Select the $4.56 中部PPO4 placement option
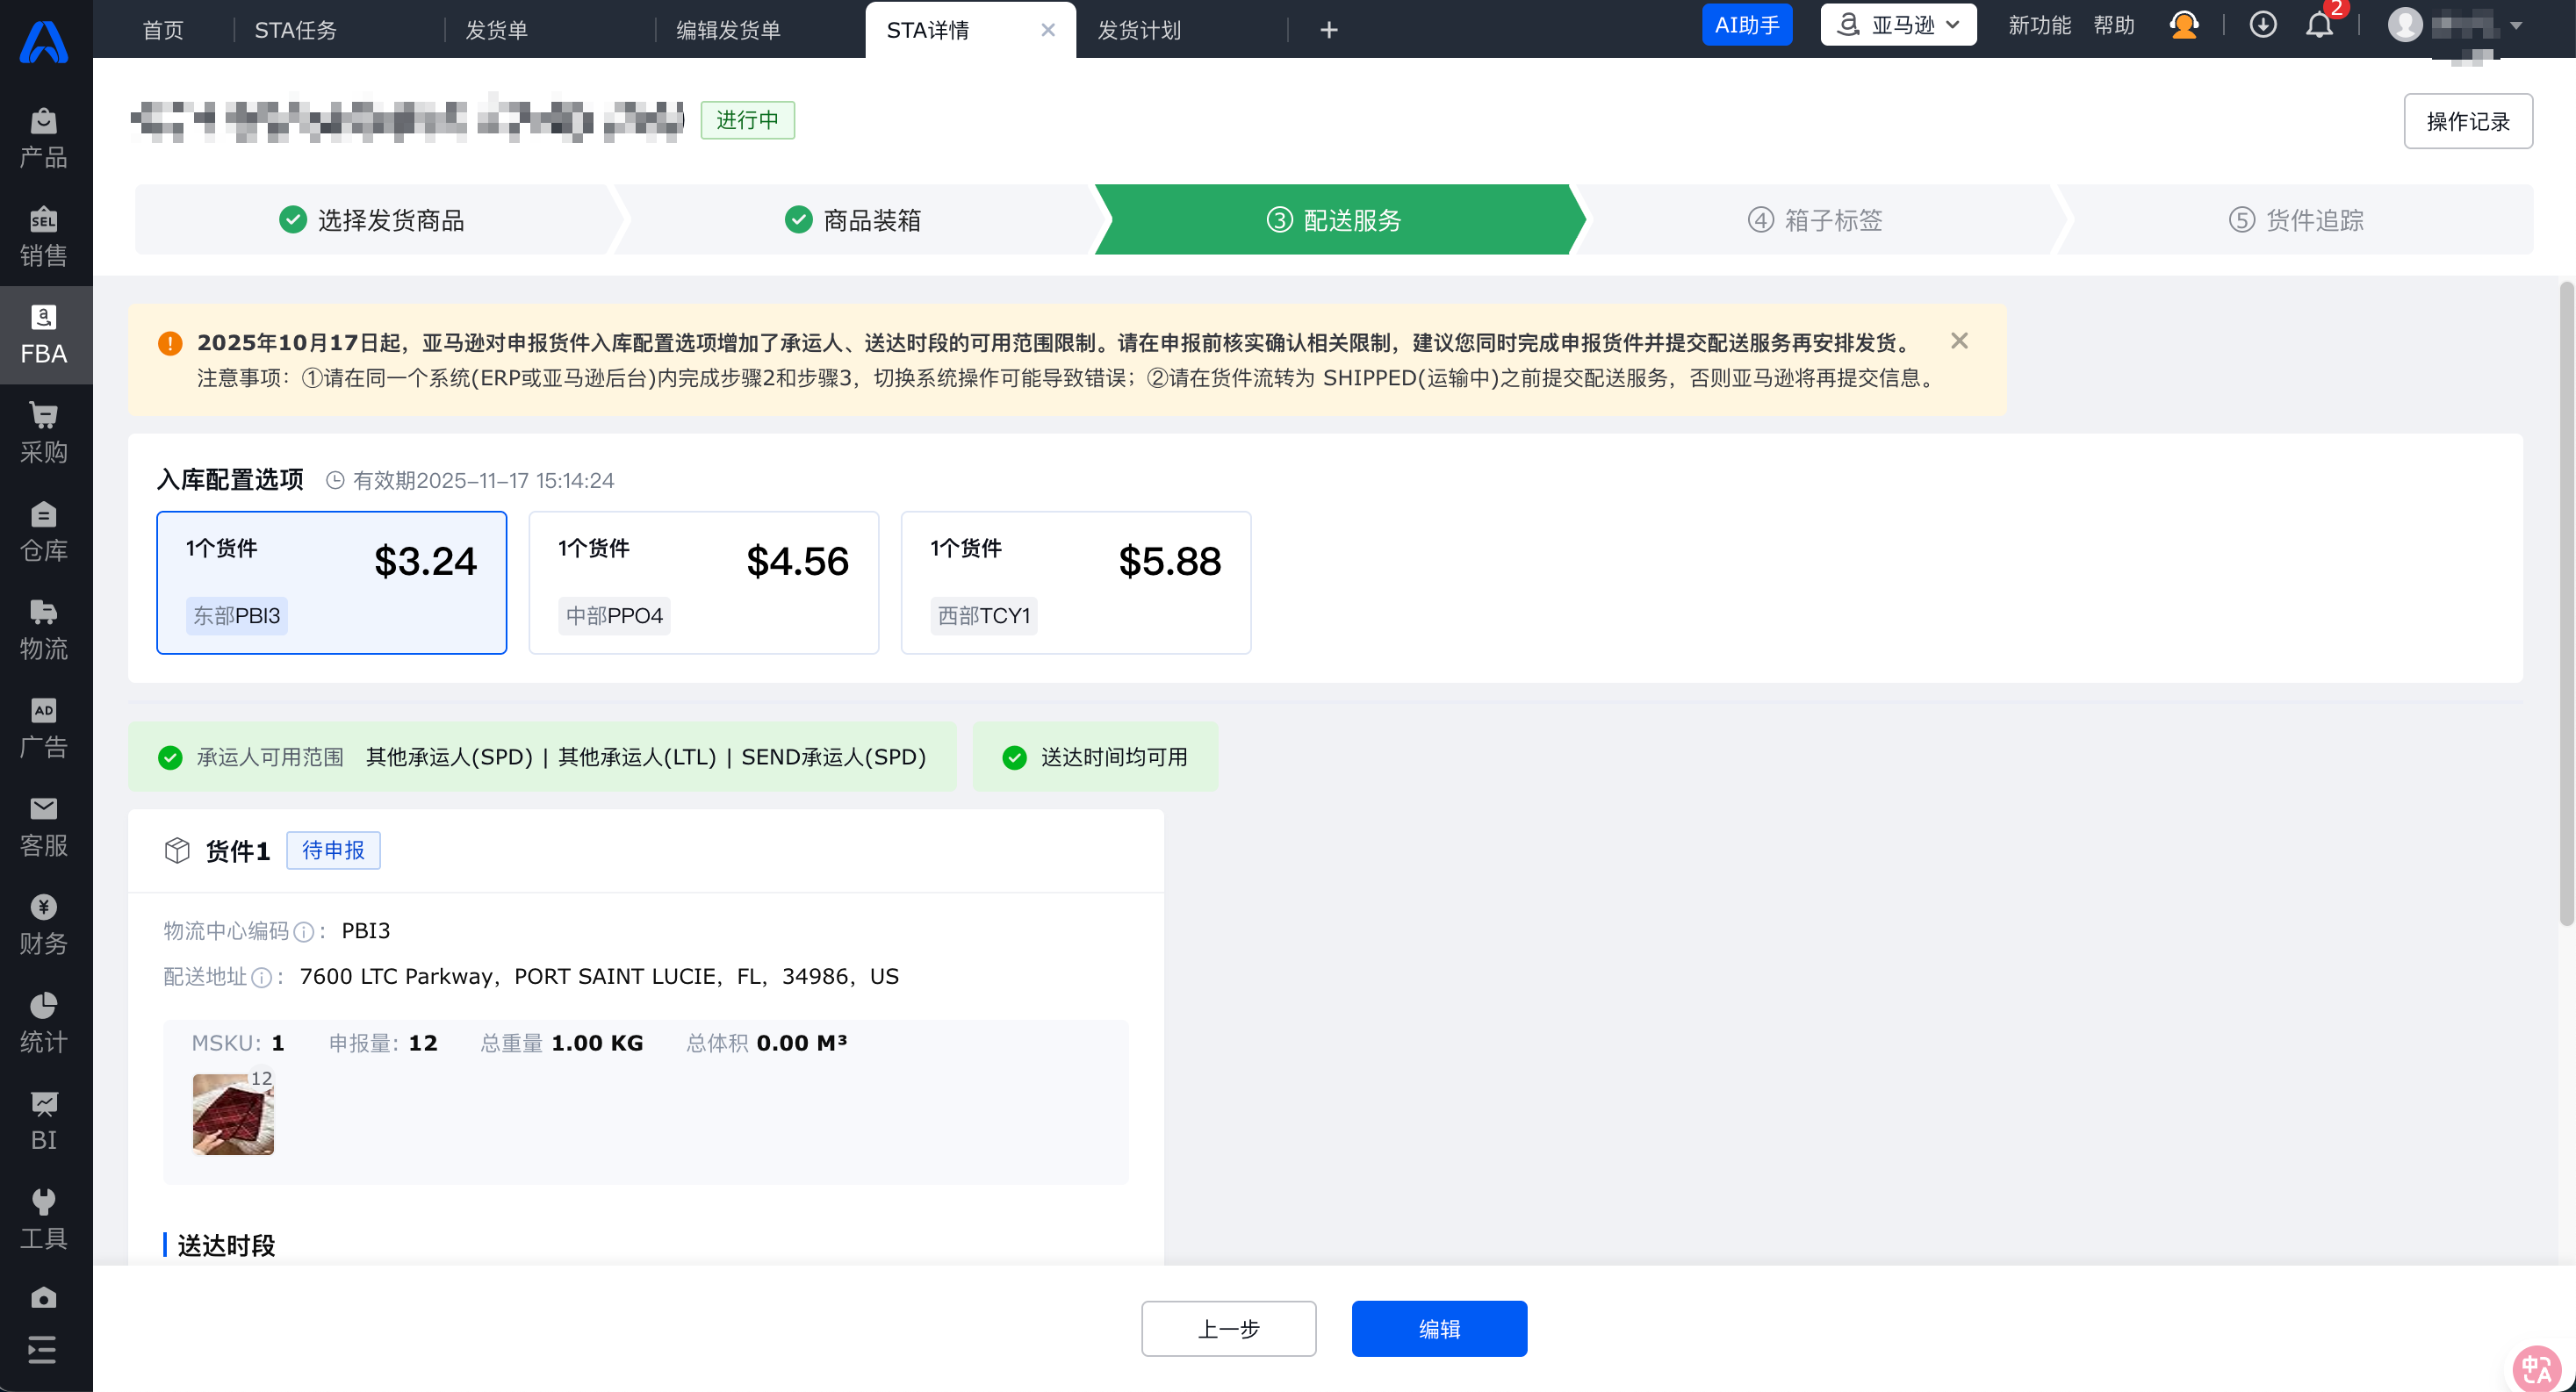 [x=704, y=583]
